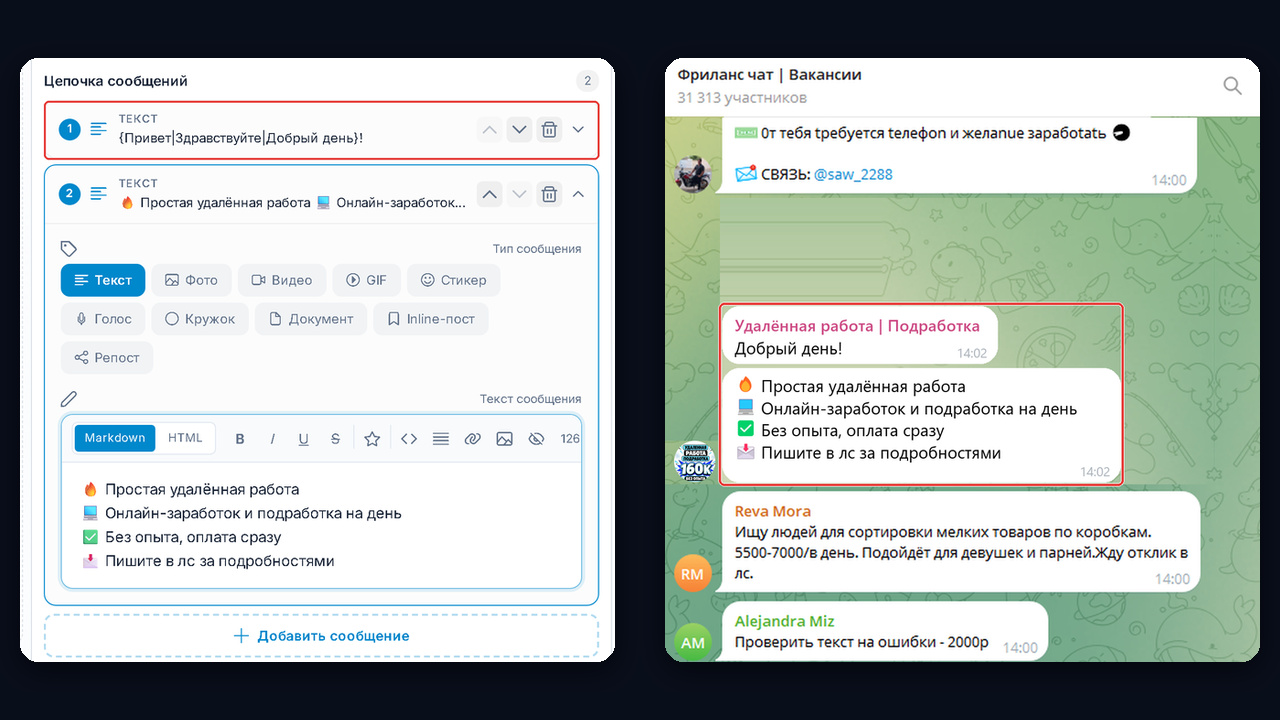Select the Фото message type
The width and height of the screenshot is (1280, 720).
pyautogui.click(x=192, y=280)
